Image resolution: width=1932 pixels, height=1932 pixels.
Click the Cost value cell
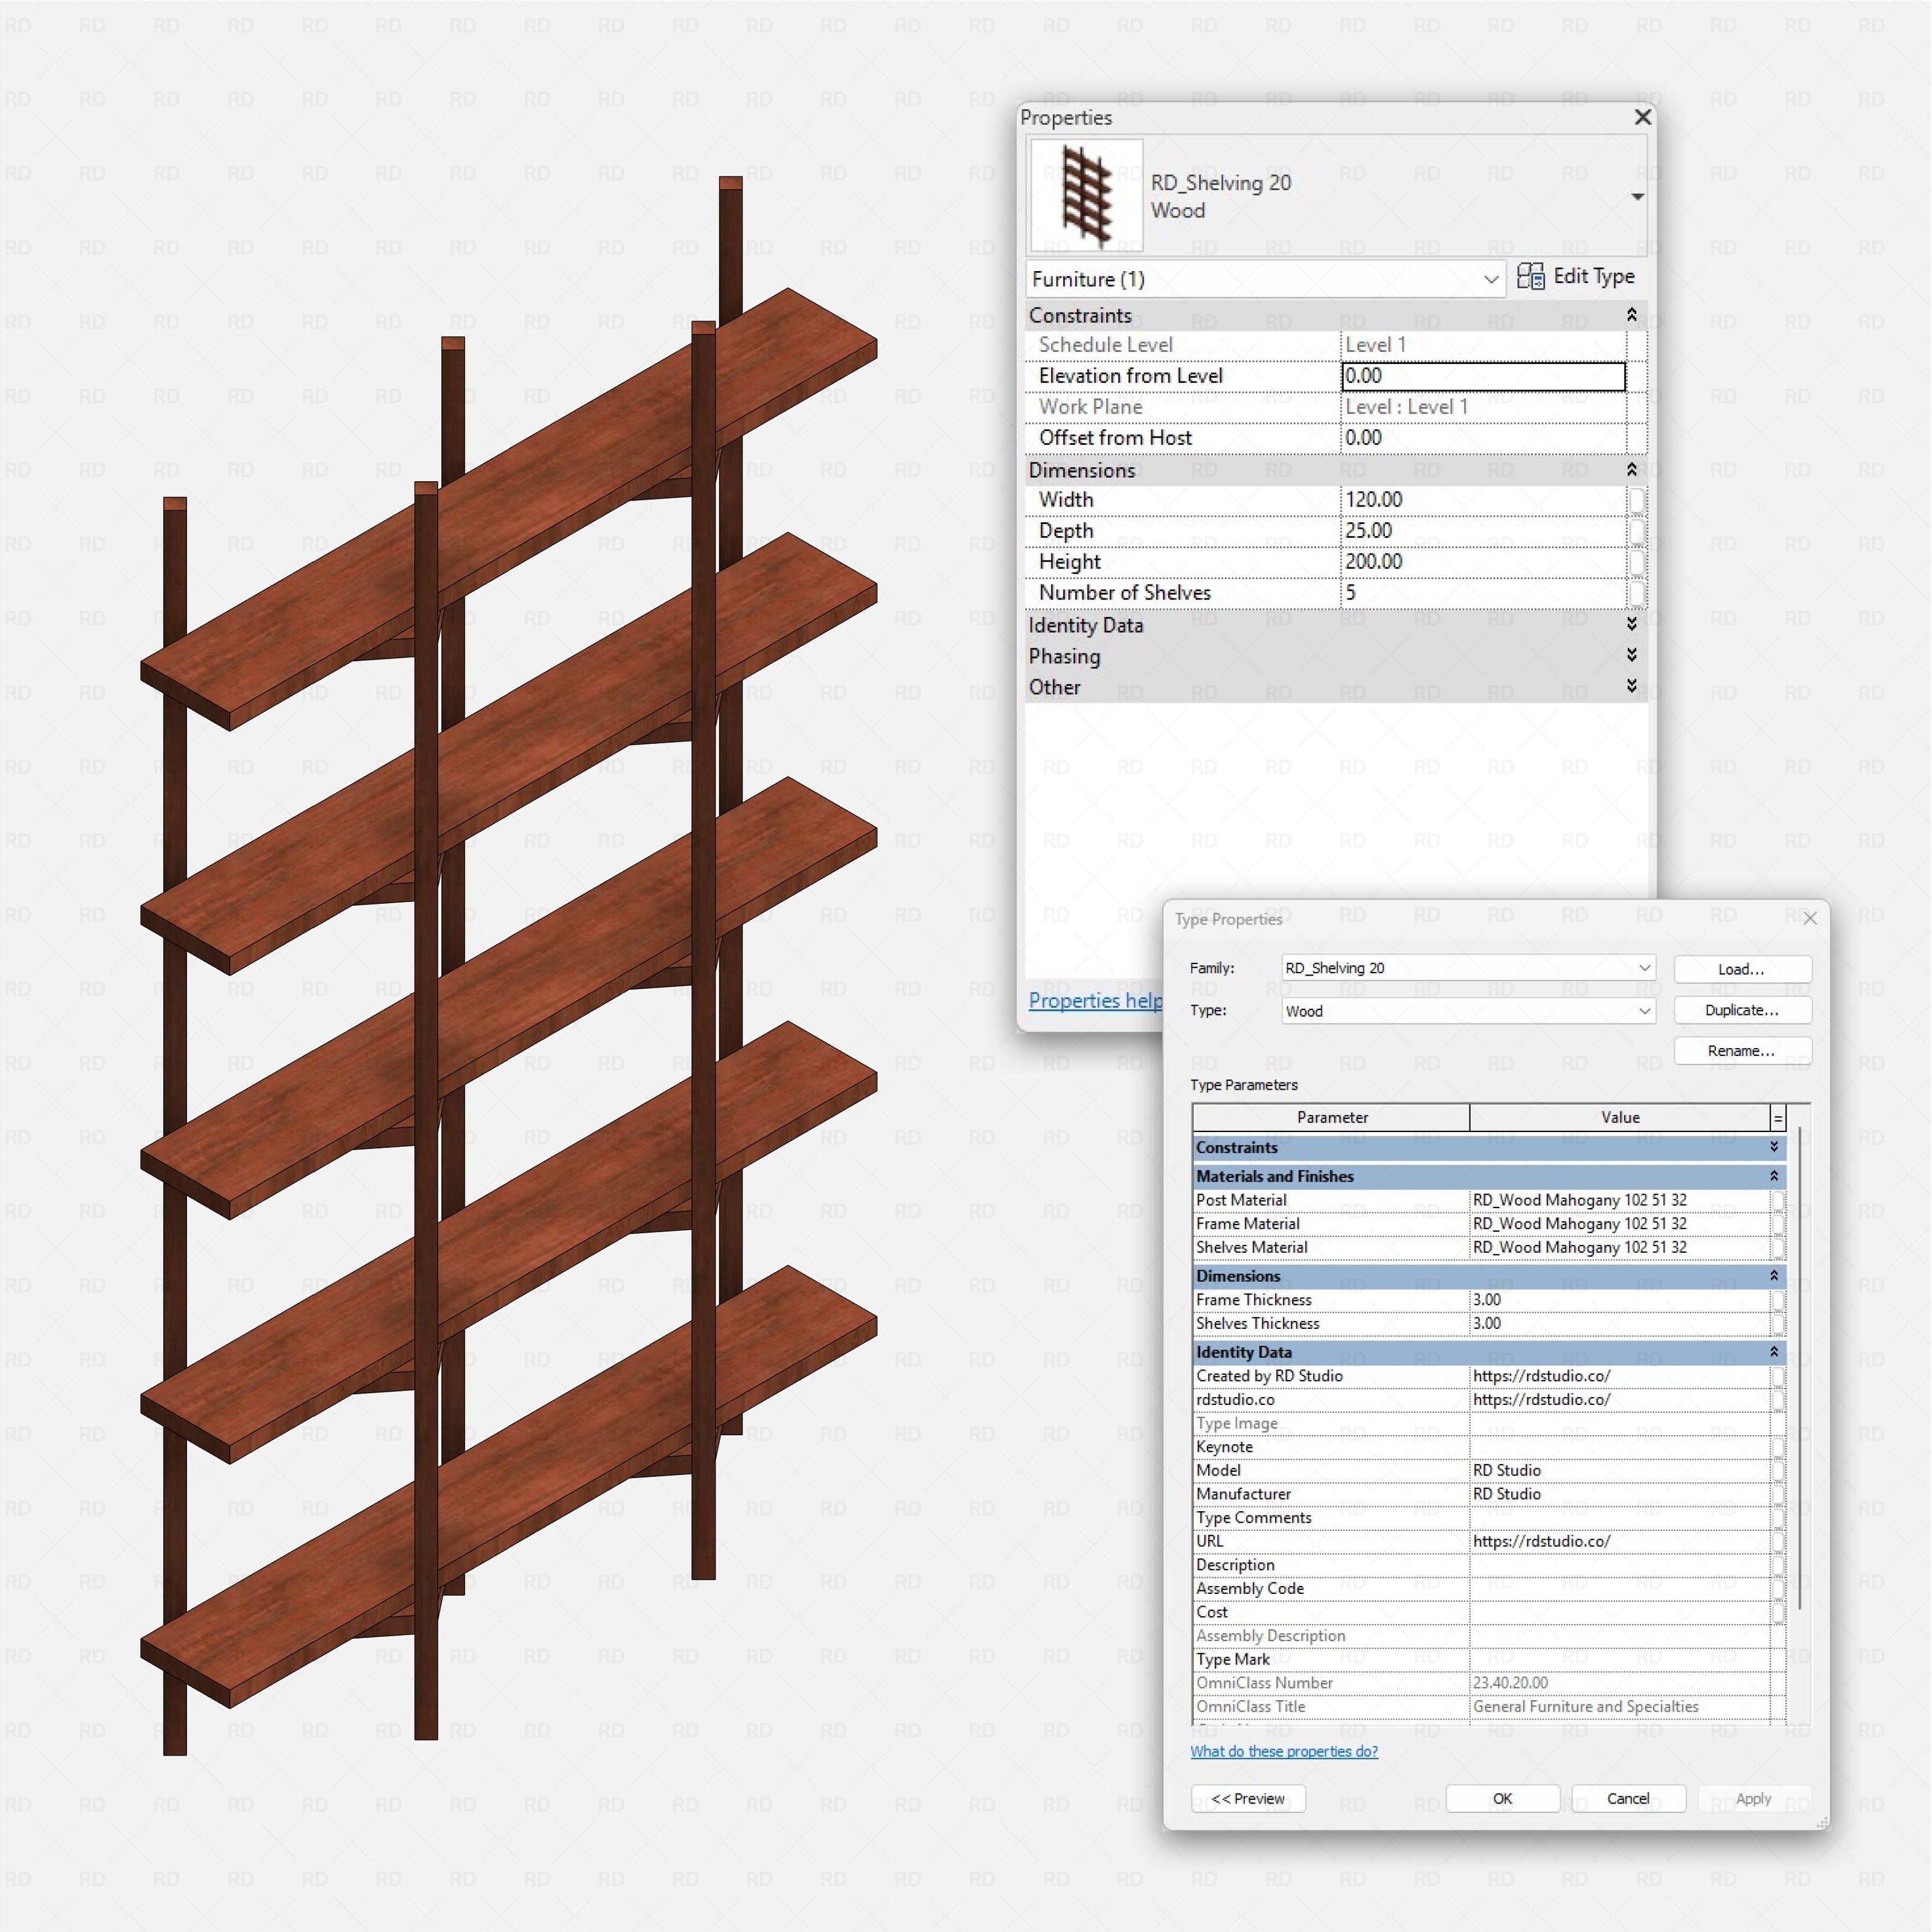(x=1619, y=1612)
